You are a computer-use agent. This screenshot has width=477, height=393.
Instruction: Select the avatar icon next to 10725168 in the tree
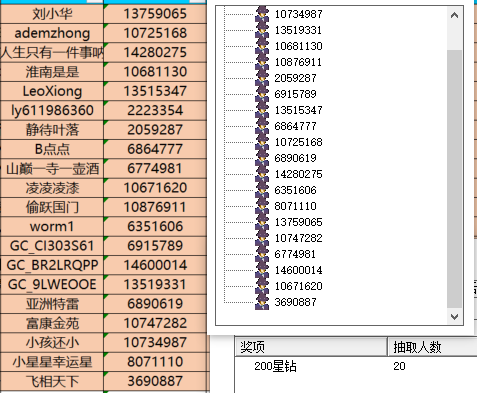point(262,142)
